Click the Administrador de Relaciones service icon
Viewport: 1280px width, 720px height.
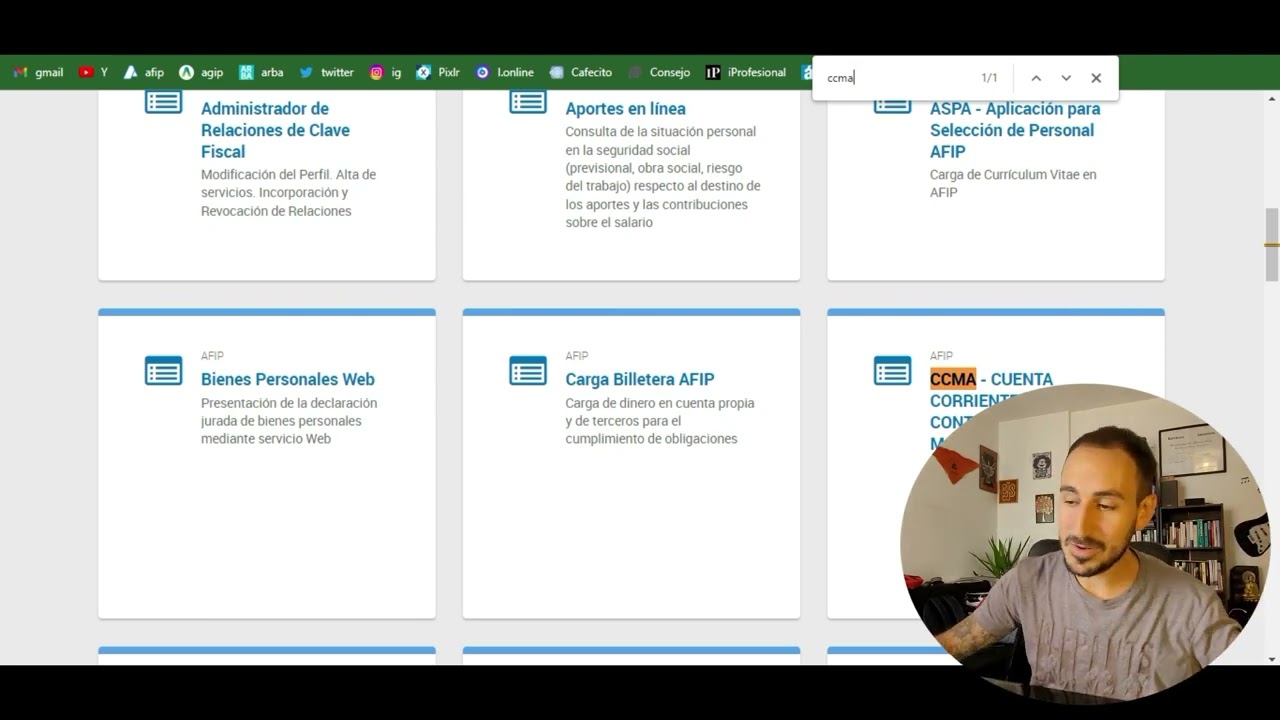tap(163, 101)
